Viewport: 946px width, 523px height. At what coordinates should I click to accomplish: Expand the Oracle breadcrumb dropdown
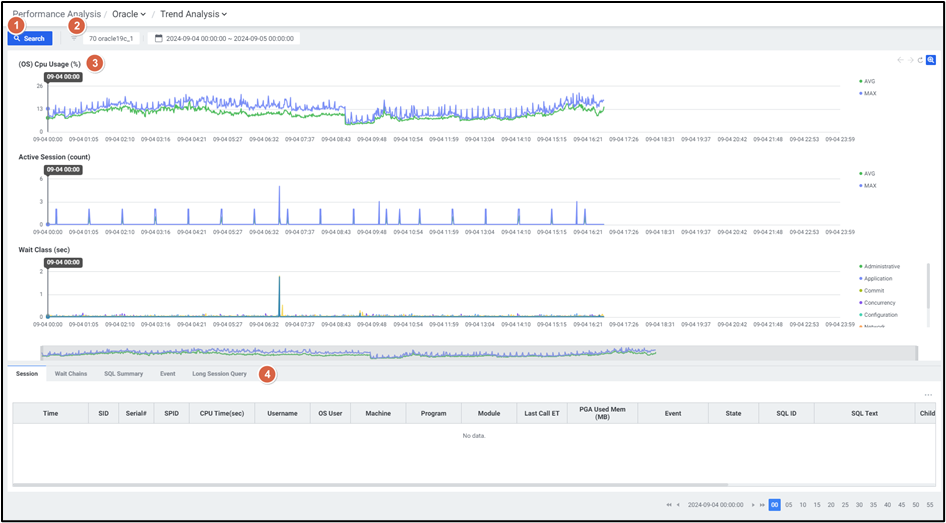point(130,14)
